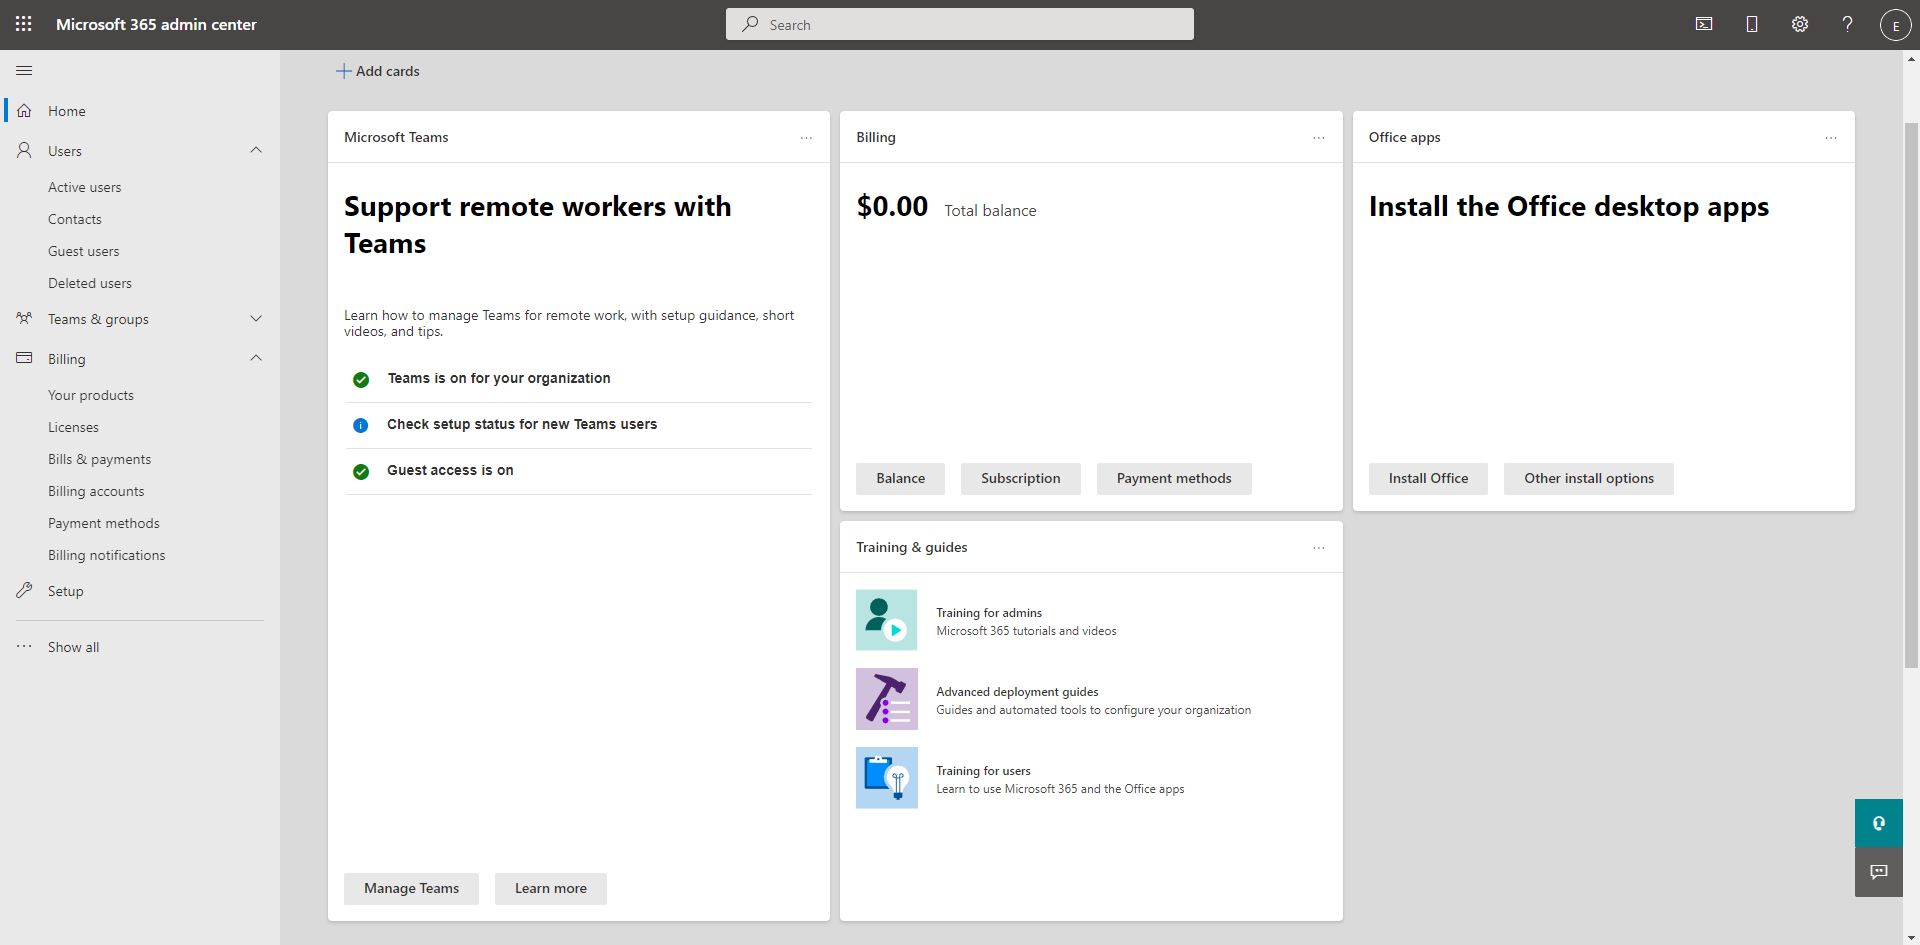
Task: Open the Settings gear icon
Action: coord(1800,24)
